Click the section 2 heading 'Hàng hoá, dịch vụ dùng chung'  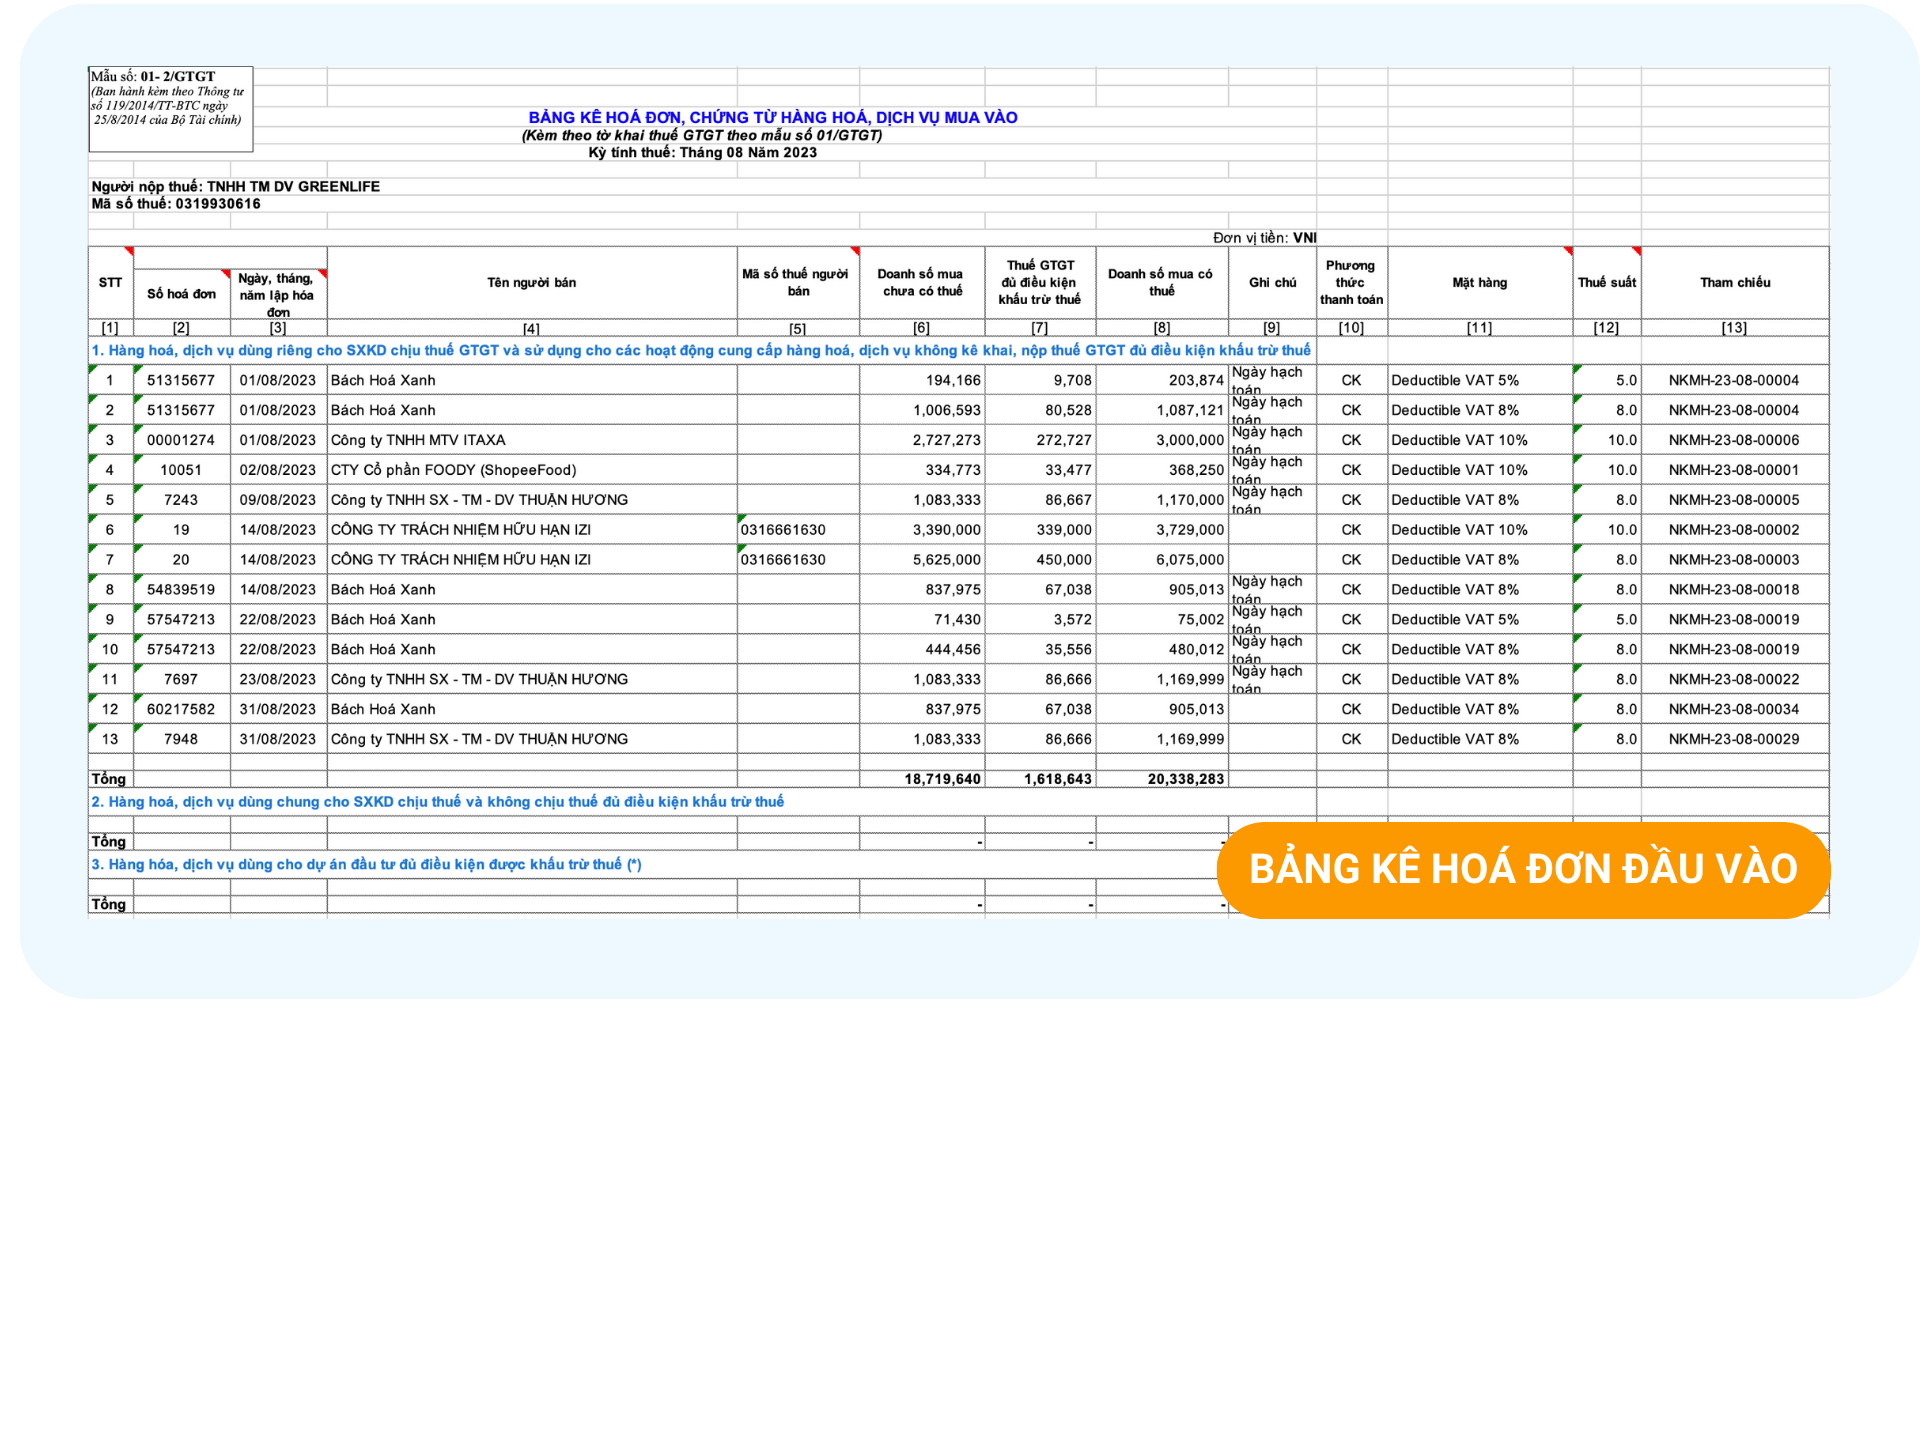(437, 802)
